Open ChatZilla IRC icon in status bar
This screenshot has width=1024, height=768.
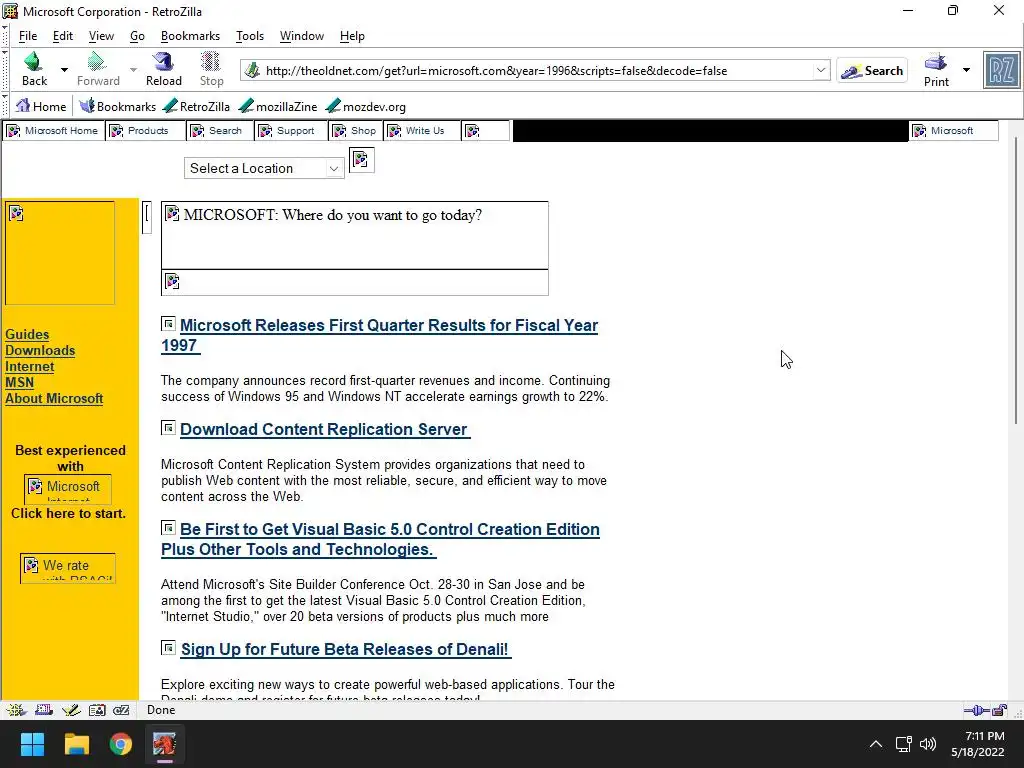click(121, 710)
